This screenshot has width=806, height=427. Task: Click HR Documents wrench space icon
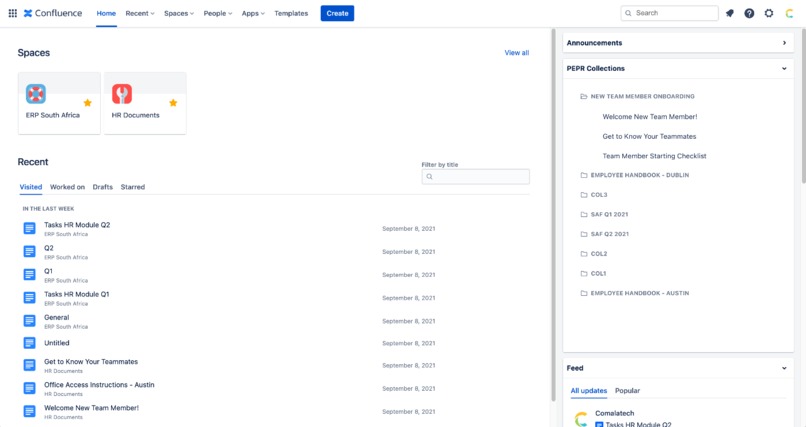click(x=122, y=94)
